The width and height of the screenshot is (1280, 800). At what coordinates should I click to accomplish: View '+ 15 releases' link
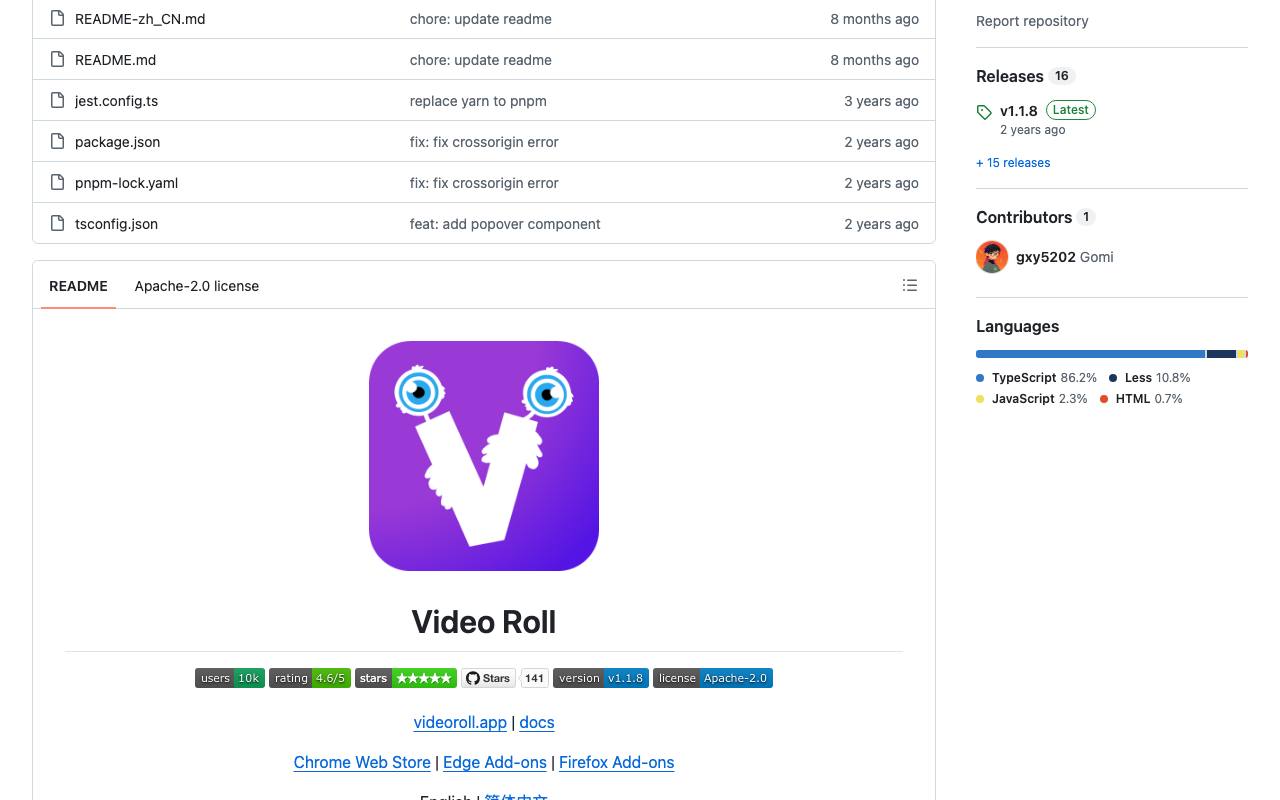pyautogui.click(x=1013, y=163)
